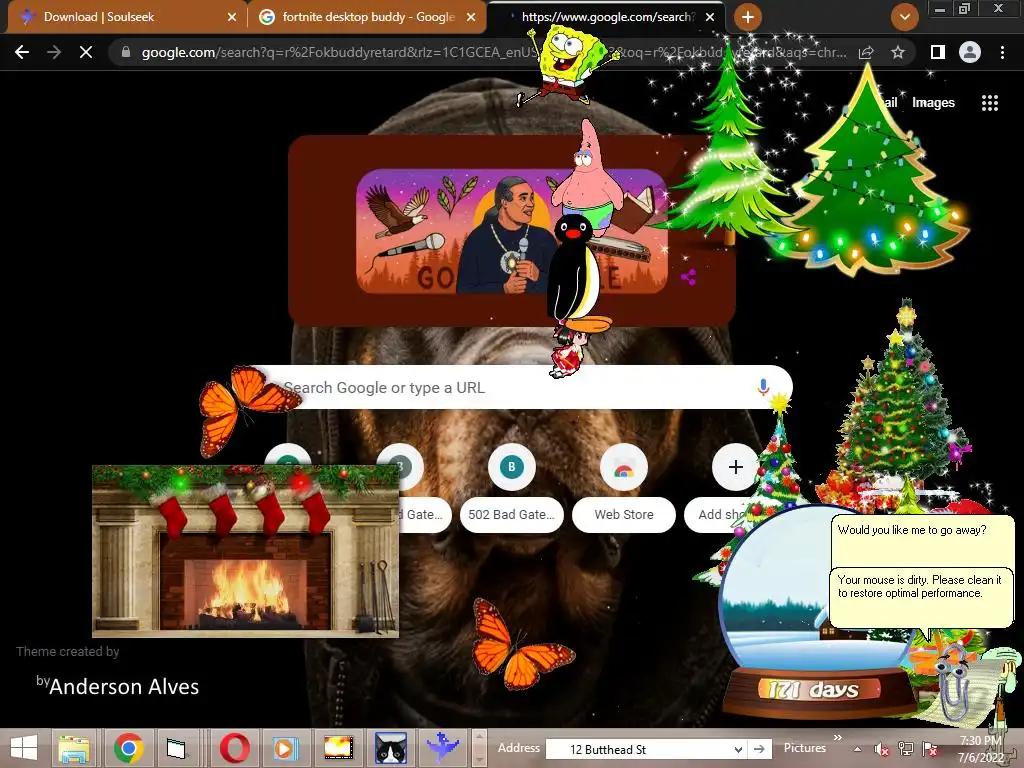This screenshot has height=768, width=1024.
Task: Open File Explorer from taskbar
Action: 74,748
